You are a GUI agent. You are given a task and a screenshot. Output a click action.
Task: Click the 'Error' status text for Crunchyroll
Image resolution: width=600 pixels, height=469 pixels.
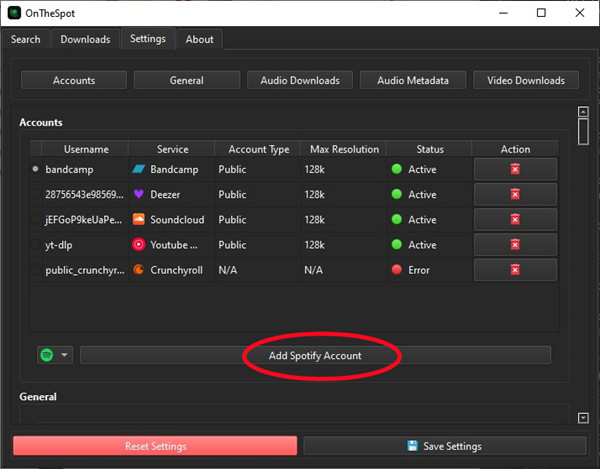pos(419,270)
